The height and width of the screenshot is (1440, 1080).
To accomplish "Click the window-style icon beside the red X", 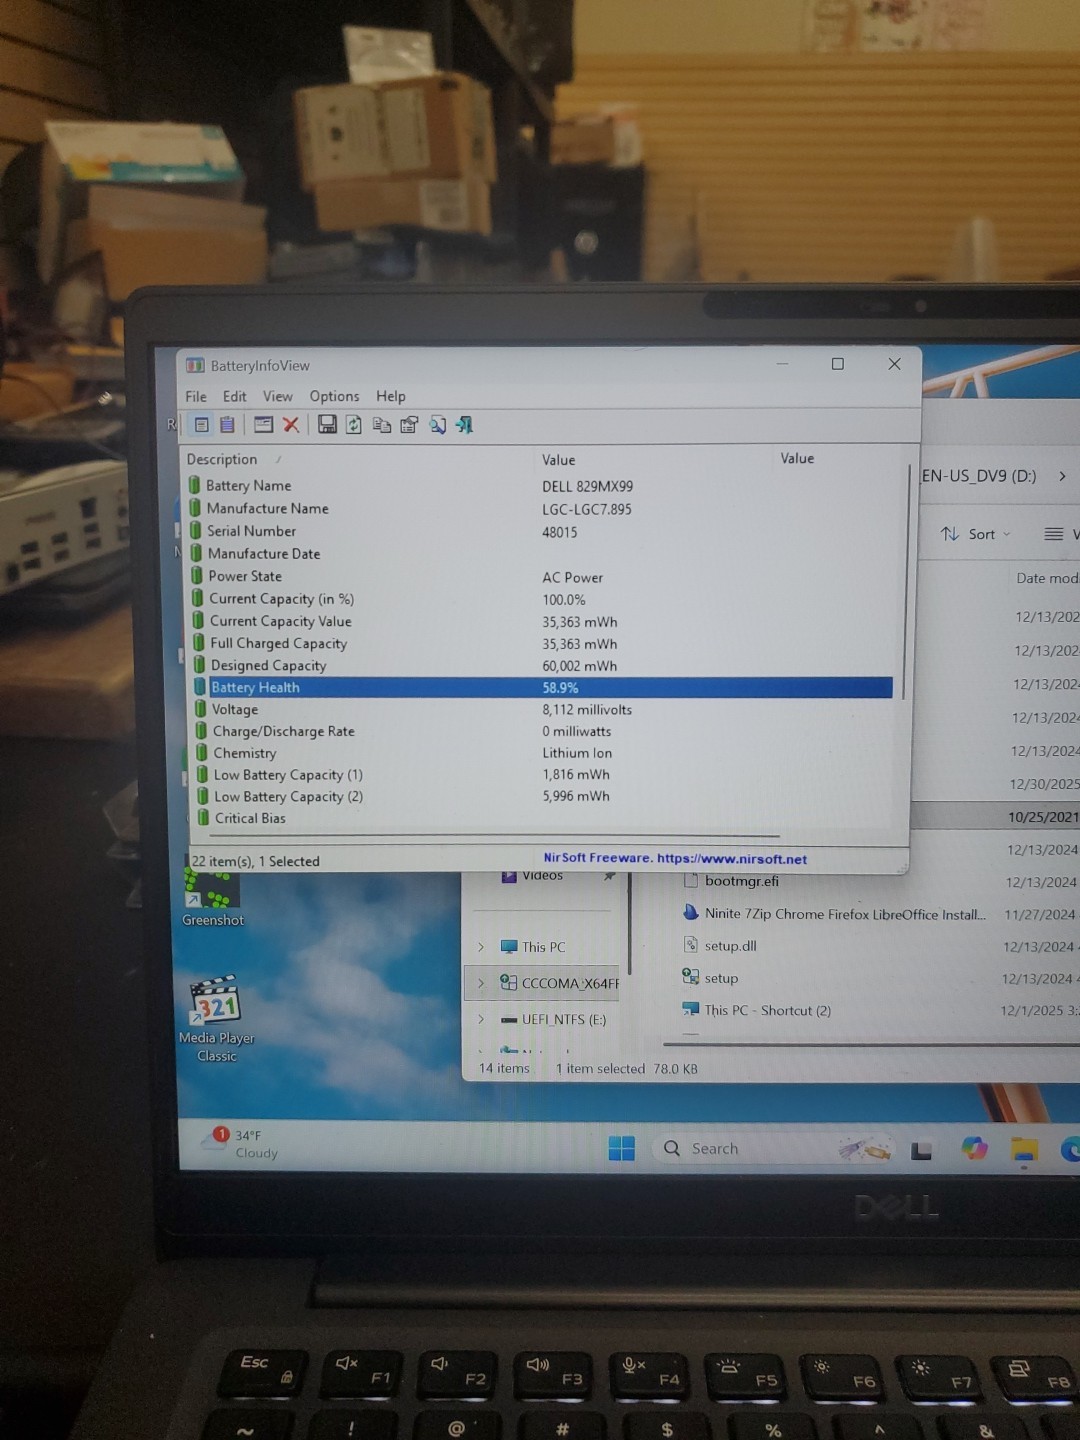I will 263,425.
